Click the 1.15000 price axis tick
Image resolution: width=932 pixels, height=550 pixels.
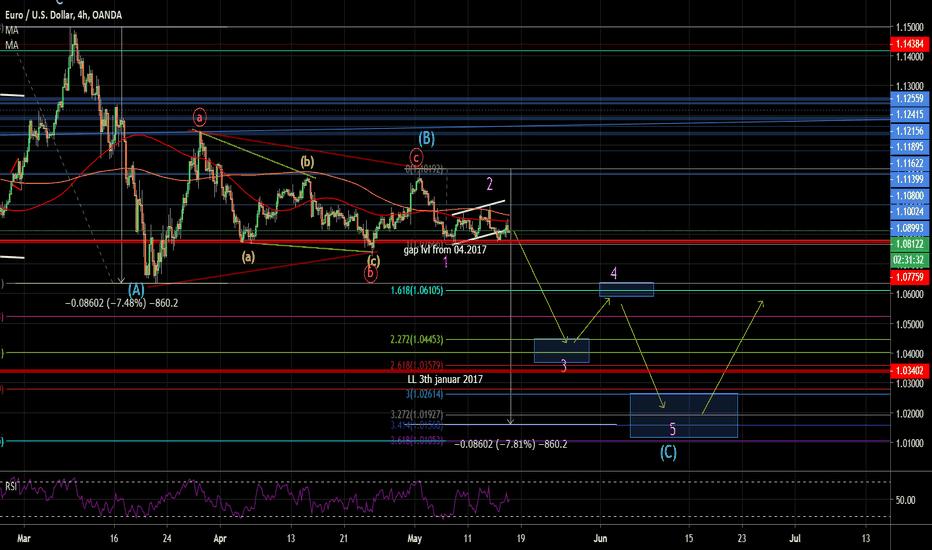[909, 27]
